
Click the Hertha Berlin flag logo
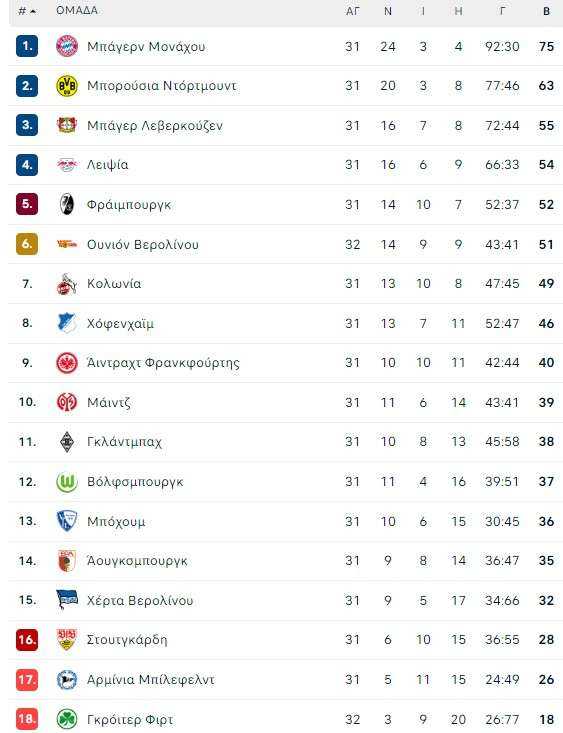click(67, 600)
